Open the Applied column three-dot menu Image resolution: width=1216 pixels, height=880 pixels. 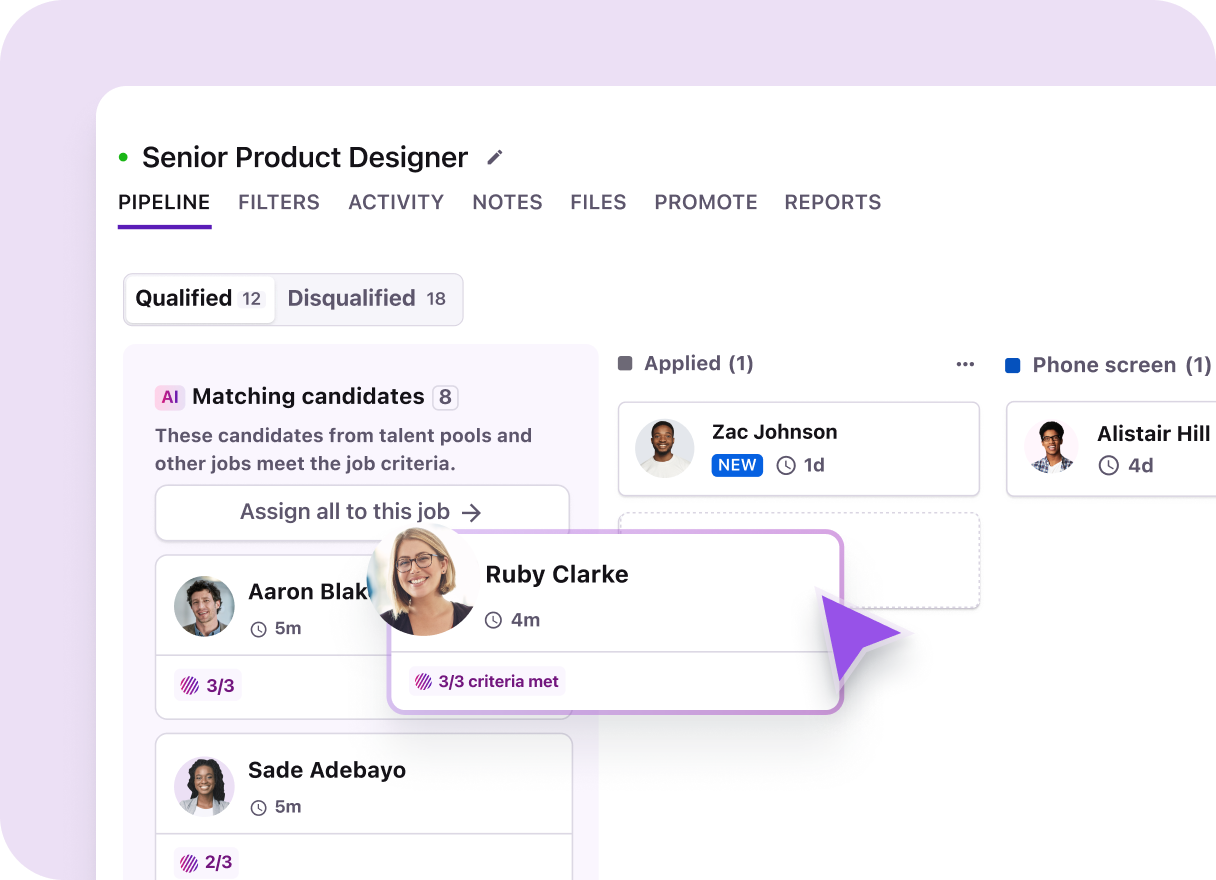(x=965, y=364)
